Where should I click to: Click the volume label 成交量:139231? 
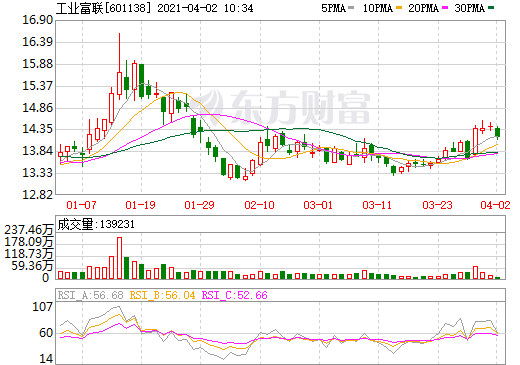coord(96,224)
